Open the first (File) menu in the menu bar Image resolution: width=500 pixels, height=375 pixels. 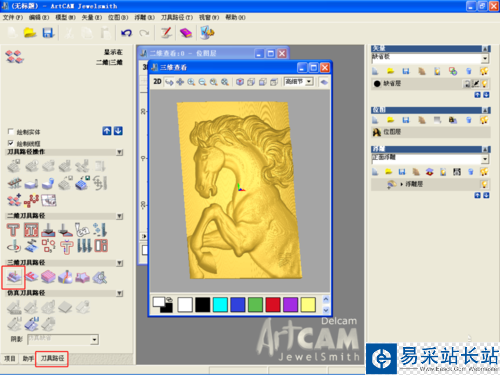(13, 17)
